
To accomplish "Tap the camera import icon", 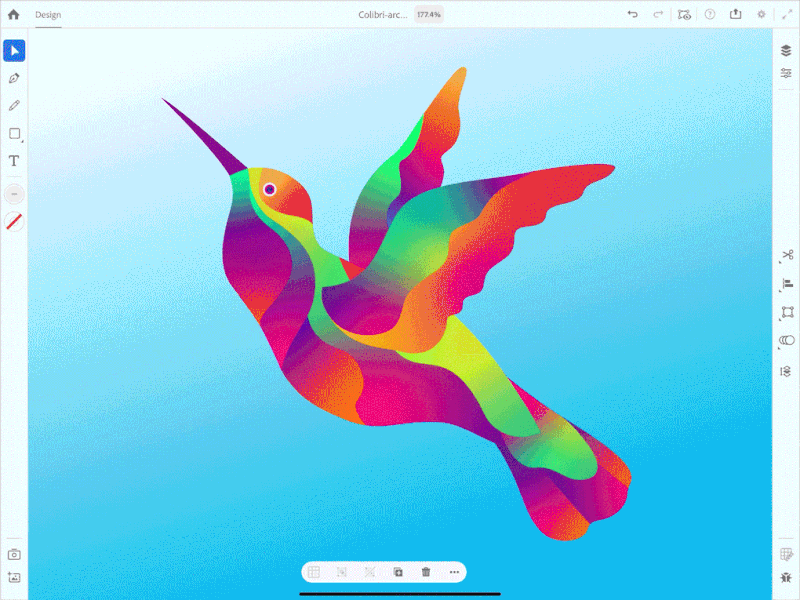I will pos(14,553).
